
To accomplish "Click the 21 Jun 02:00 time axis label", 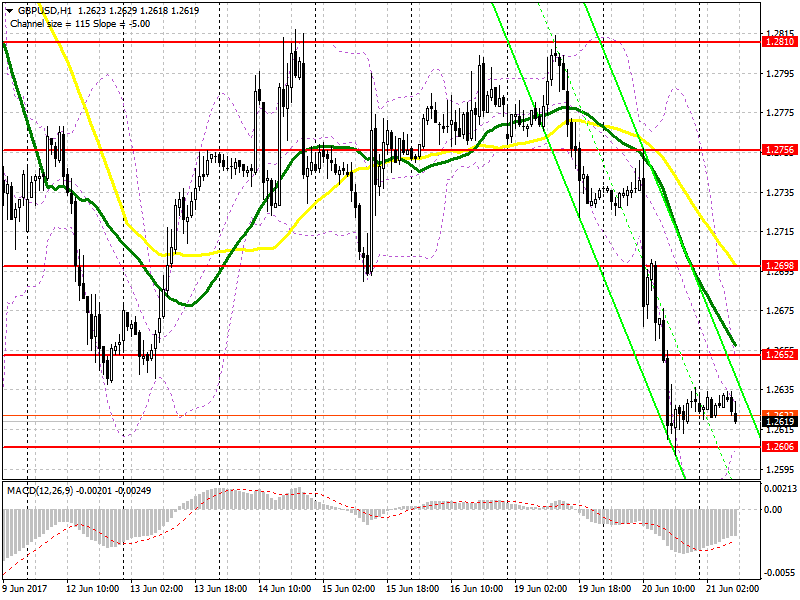I will point(733,588).
